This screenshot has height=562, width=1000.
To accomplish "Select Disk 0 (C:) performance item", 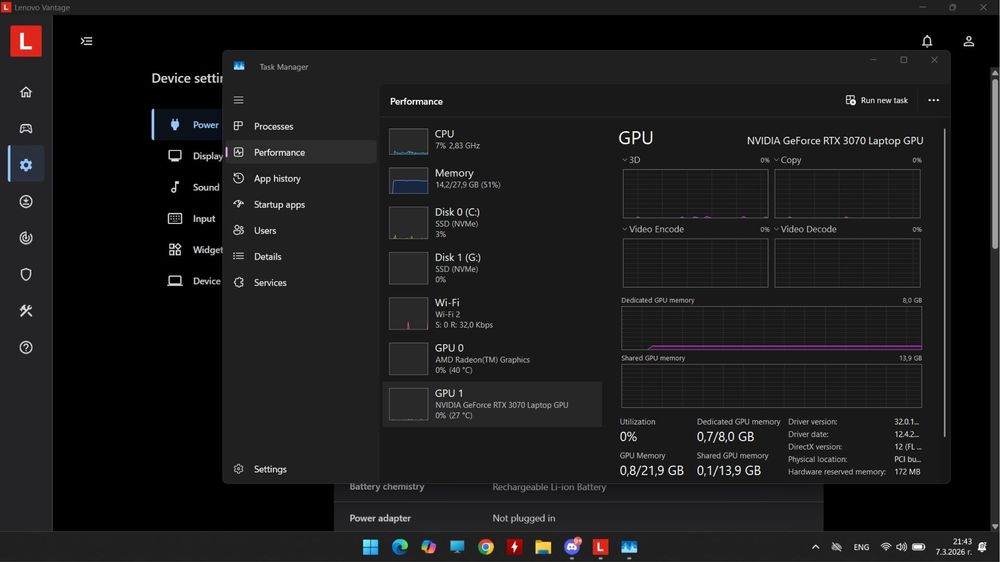I will tap(492, 222).
